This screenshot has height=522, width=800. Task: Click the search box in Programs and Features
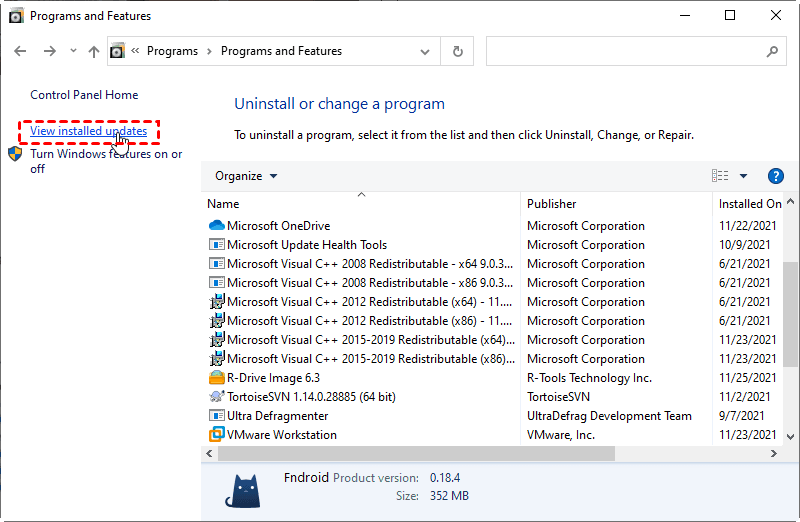[625, 51]
